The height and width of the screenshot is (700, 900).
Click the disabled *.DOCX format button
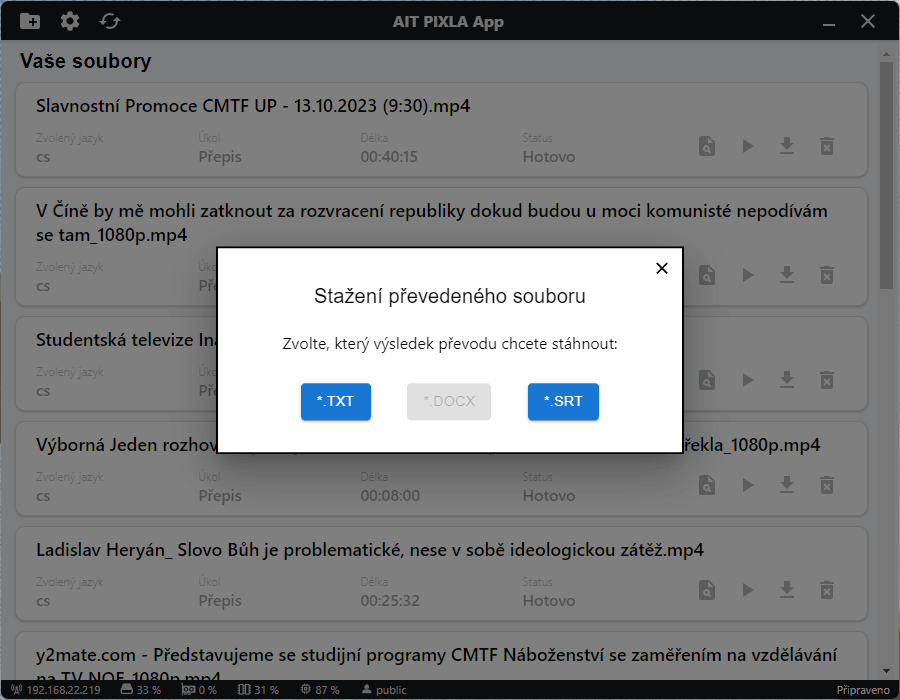(449, 401)
